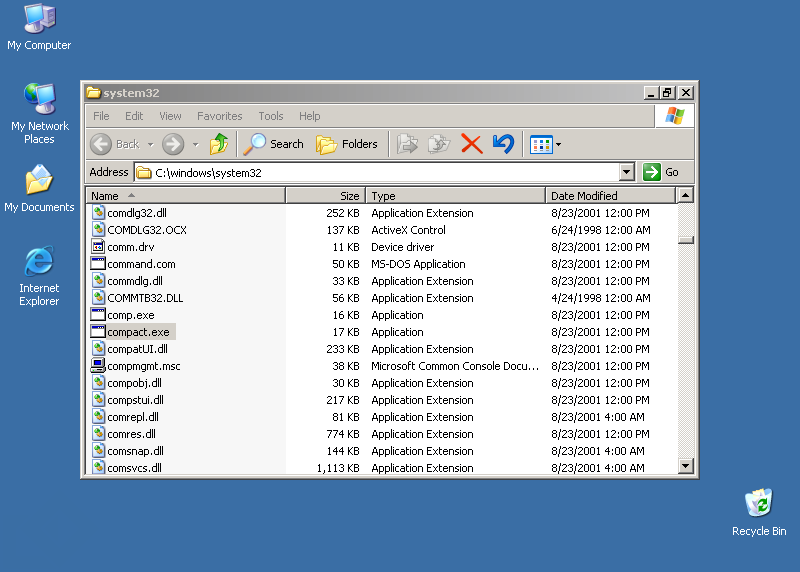
Task: Select the compmgmt.msc file icon
Action: 98,365
